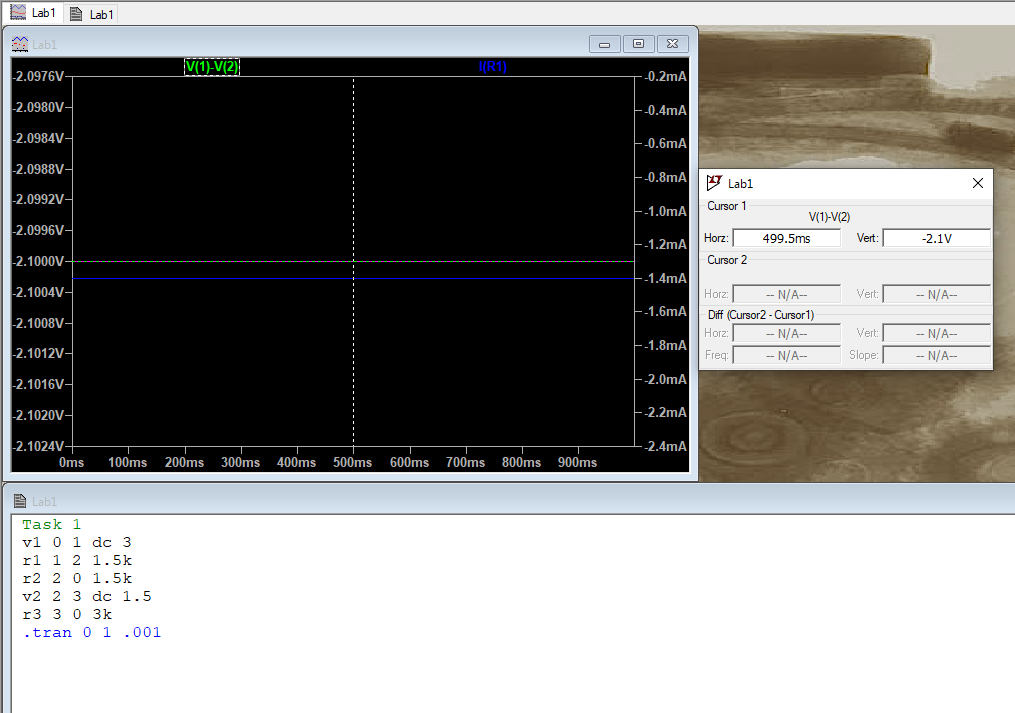
Task: Click the -1.0mA right axis label
Action: [665, 211]
